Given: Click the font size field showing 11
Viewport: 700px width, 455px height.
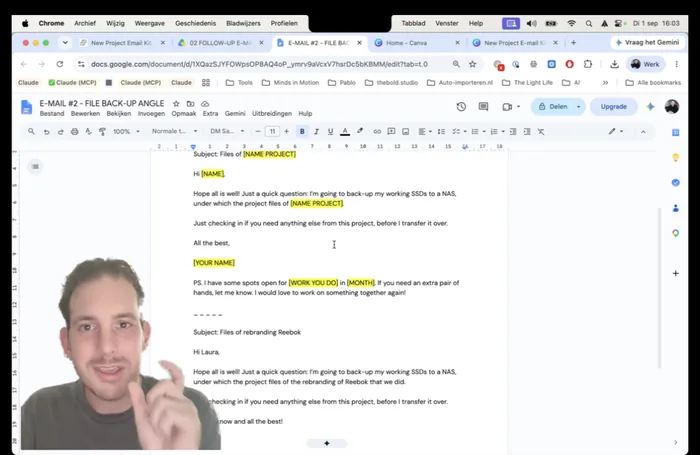Looking at the screenshot, I should (272, 132).
